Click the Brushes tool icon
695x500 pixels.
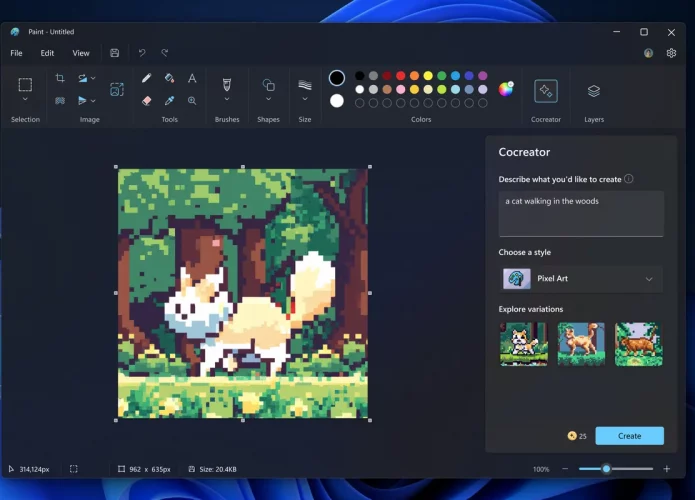(x=226, y=84)
